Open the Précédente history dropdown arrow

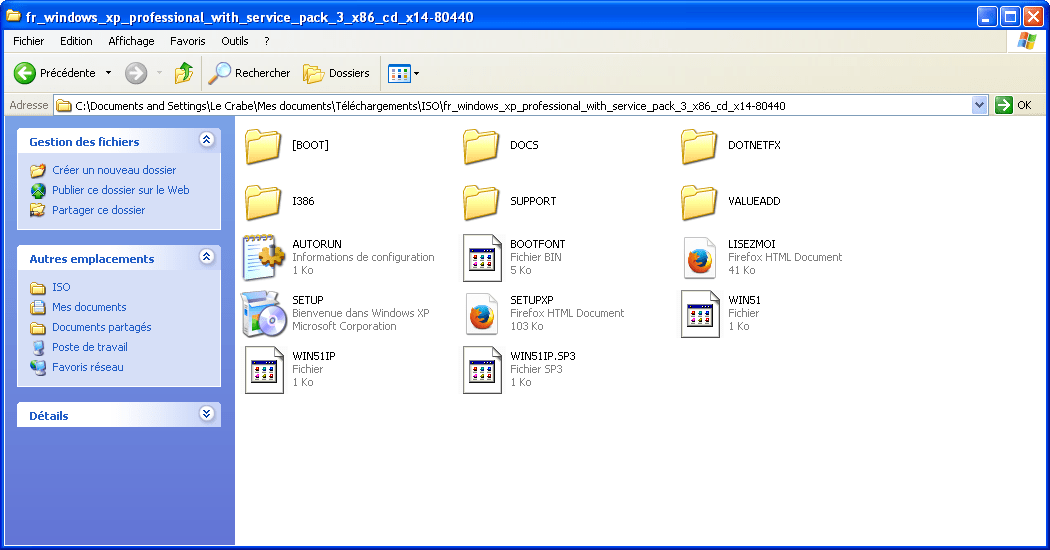[108, 73]
